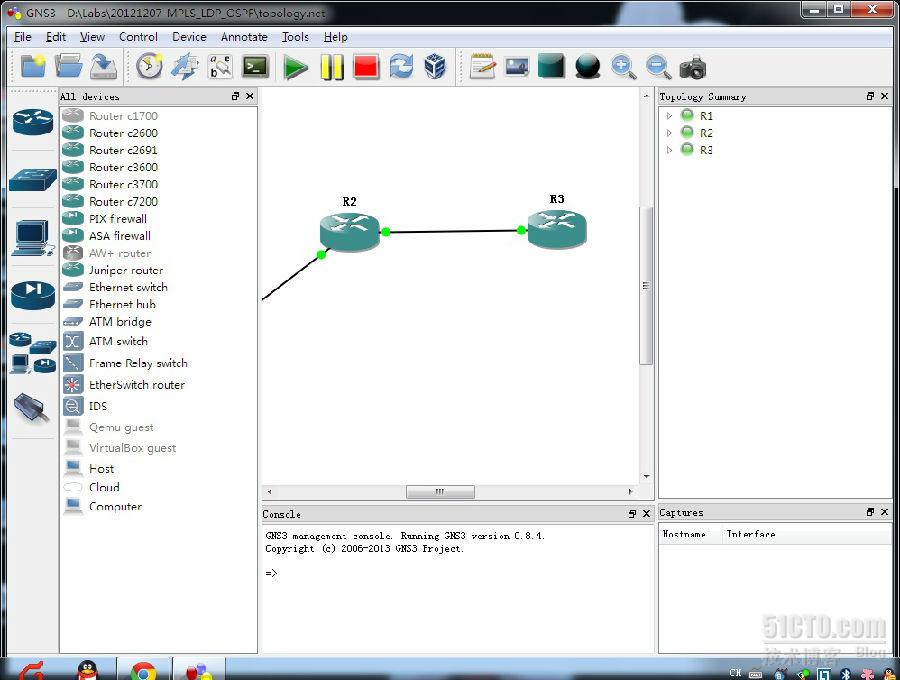Expand the R3 node in Topology Summary
Screen dimensions: 900x680
coord(669,150)
